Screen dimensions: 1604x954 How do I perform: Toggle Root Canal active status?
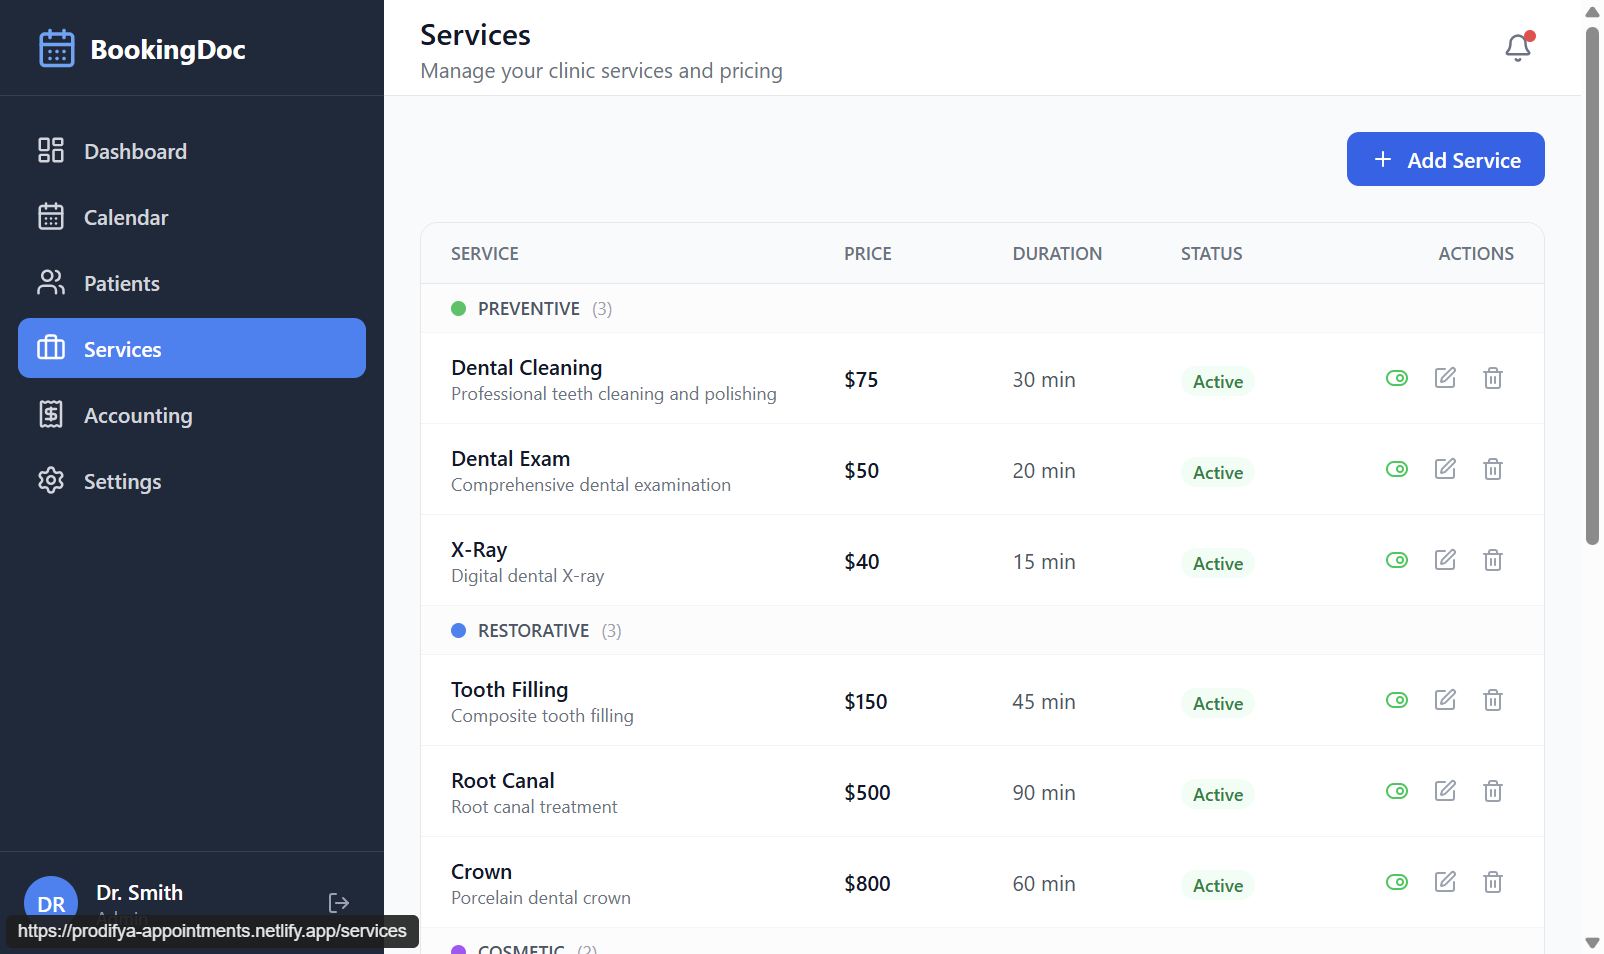[x=1397, y=791]
